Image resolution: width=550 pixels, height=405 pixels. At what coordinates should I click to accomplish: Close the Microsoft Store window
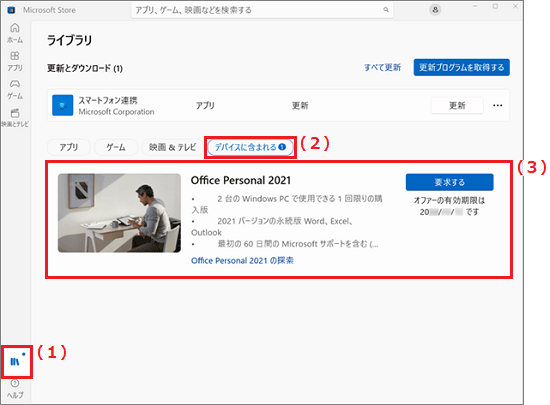click(x=515, y=6)
